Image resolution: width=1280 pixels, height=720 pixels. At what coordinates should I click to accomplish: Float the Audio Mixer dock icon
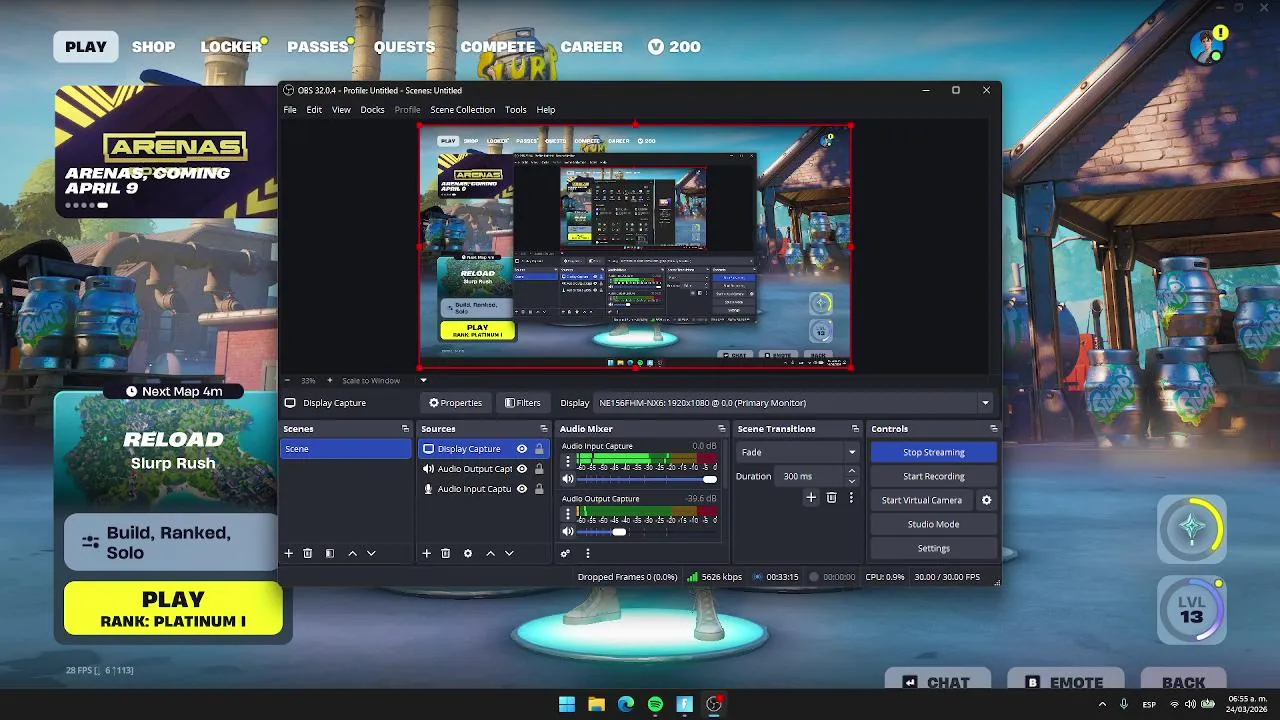tap(722, 429)
